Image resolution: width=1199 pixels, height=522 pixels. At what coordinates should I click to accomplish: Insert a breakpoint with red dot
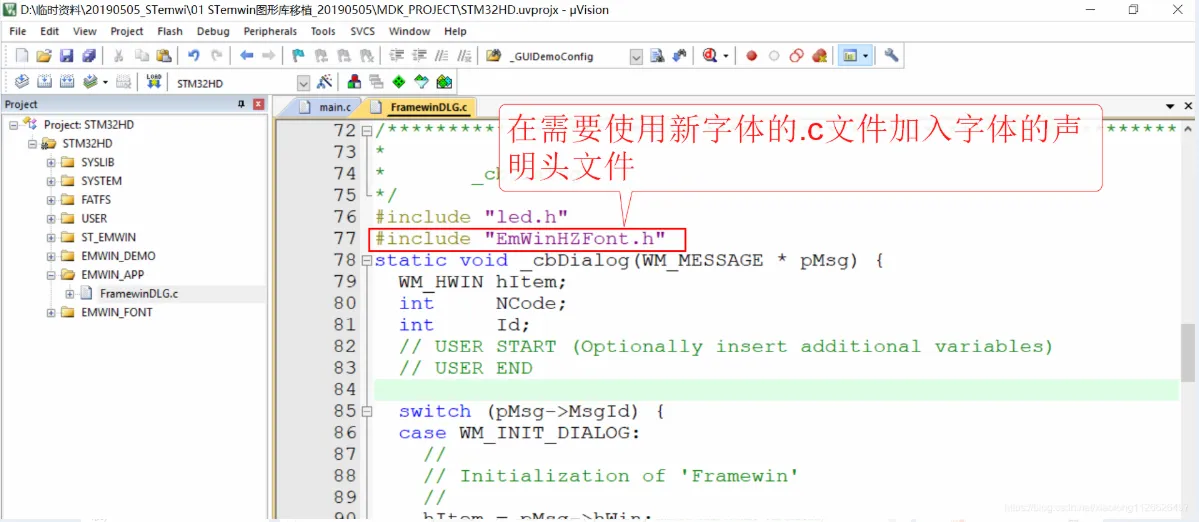pos(752,56)
